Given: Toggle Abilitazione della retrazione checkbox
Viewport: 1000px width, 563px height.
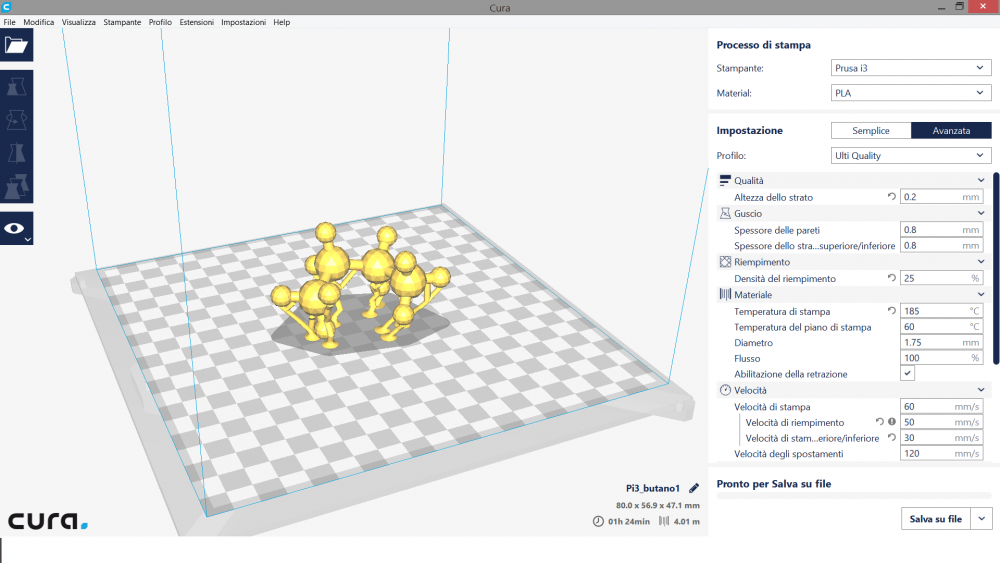Looking at the screenshot, I should pos(907,373).
